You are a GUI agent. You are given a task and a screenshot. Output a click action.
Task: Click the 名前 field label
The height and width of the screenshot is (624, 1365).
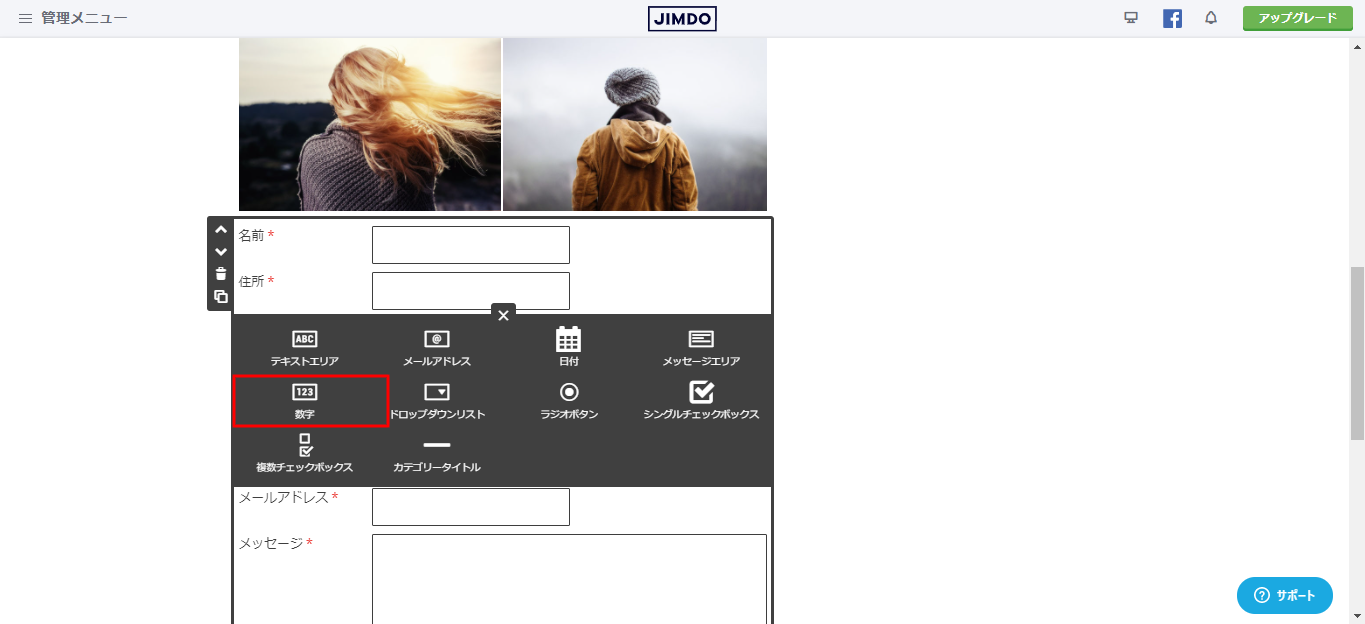click(x=251, y=235)
